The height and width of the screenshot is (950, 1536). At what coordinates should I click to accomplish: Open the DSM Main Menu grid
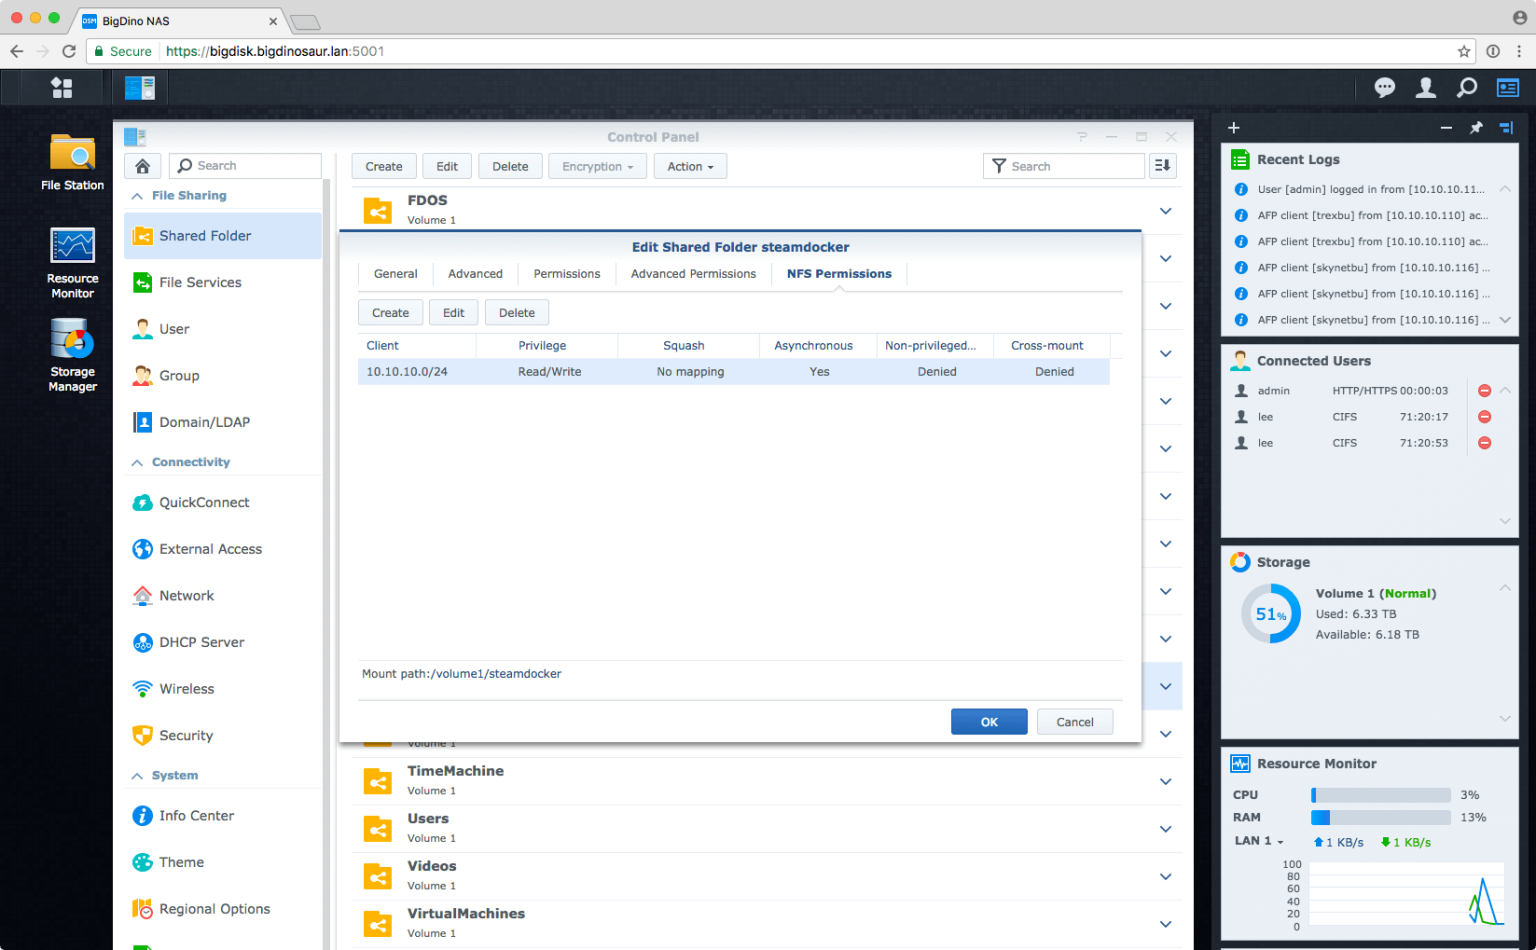(x=61, y=88)
